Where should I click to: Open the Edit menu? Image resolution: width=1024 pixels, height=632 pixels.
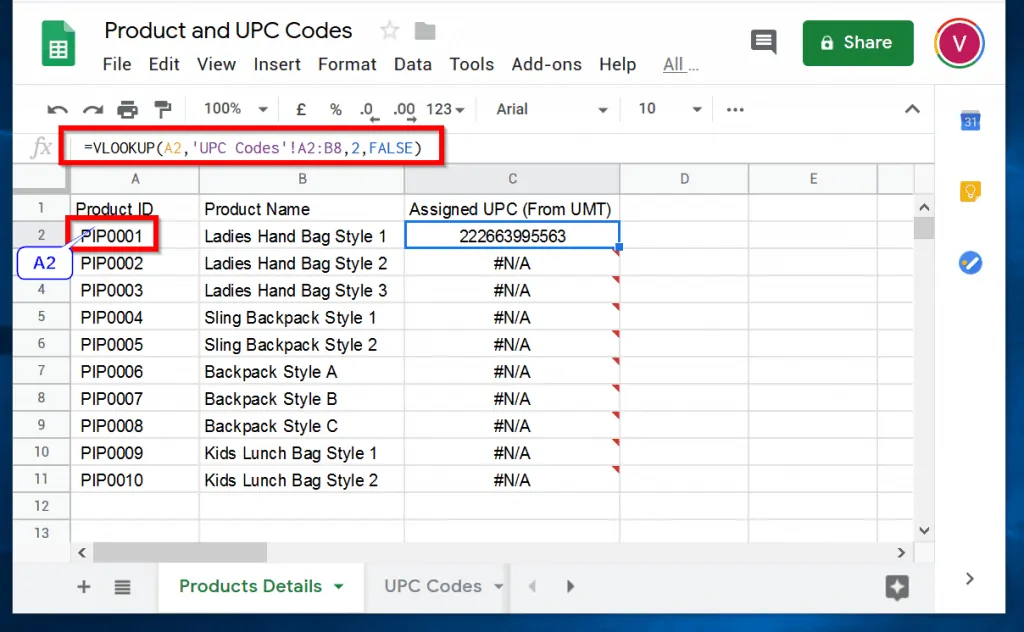164,64
